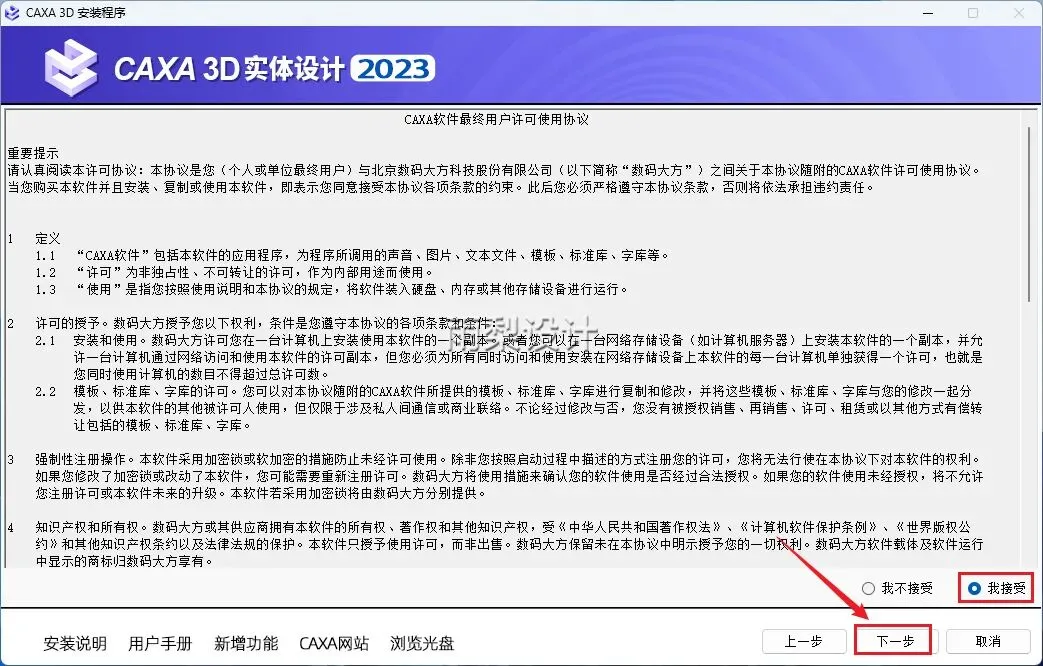1043x666 pixels.
Task: Close the installer window
Action: 1019,13
